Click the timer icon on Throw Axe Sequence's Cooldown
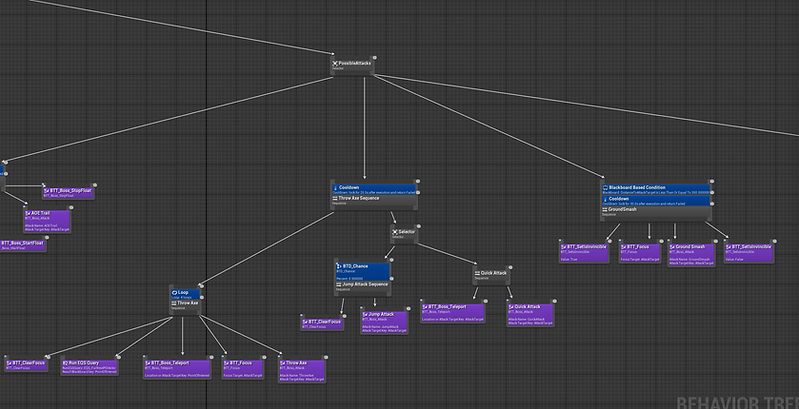799x409 pixels. point(335,187)
